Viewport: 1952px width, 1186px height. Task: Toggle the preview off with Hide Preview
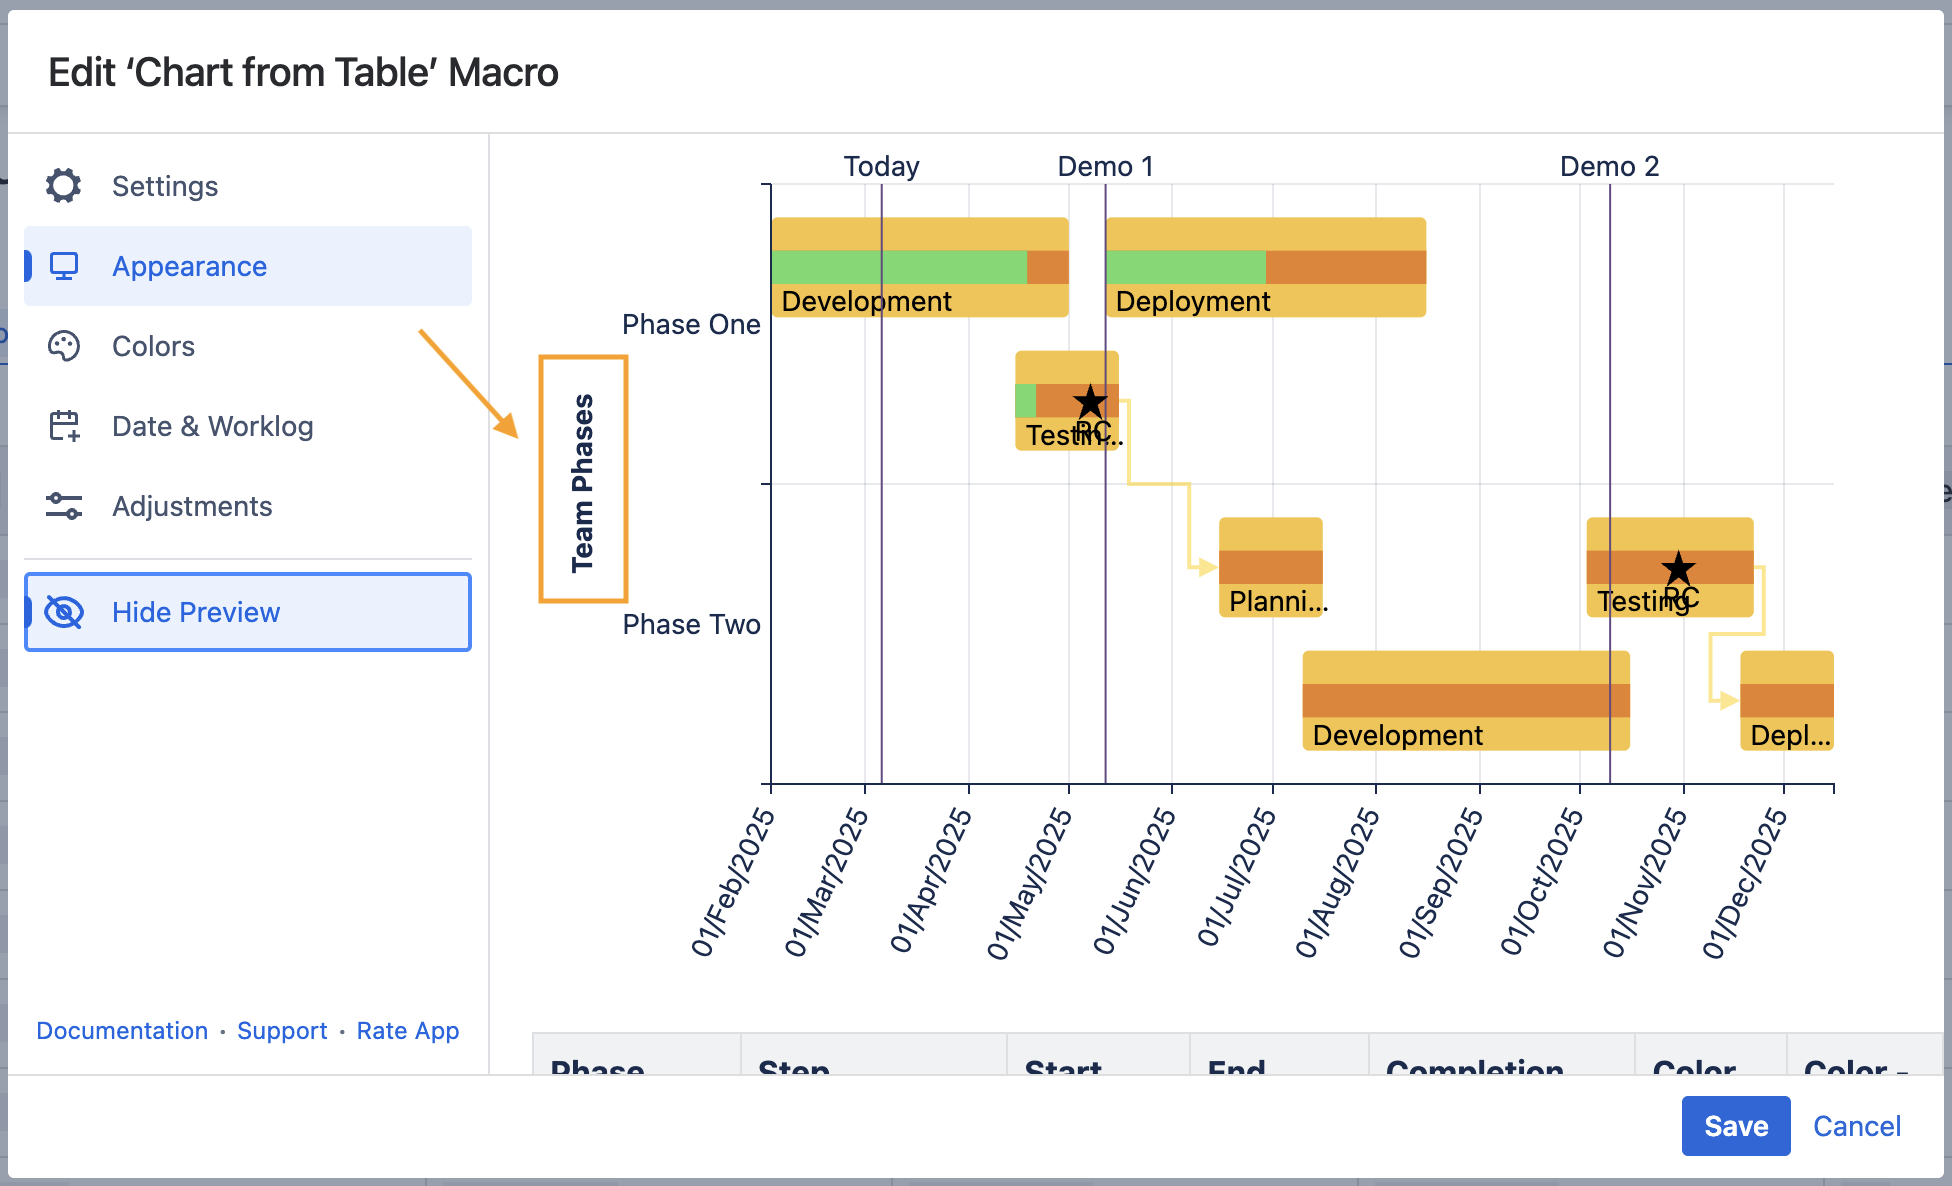[196, 612]
